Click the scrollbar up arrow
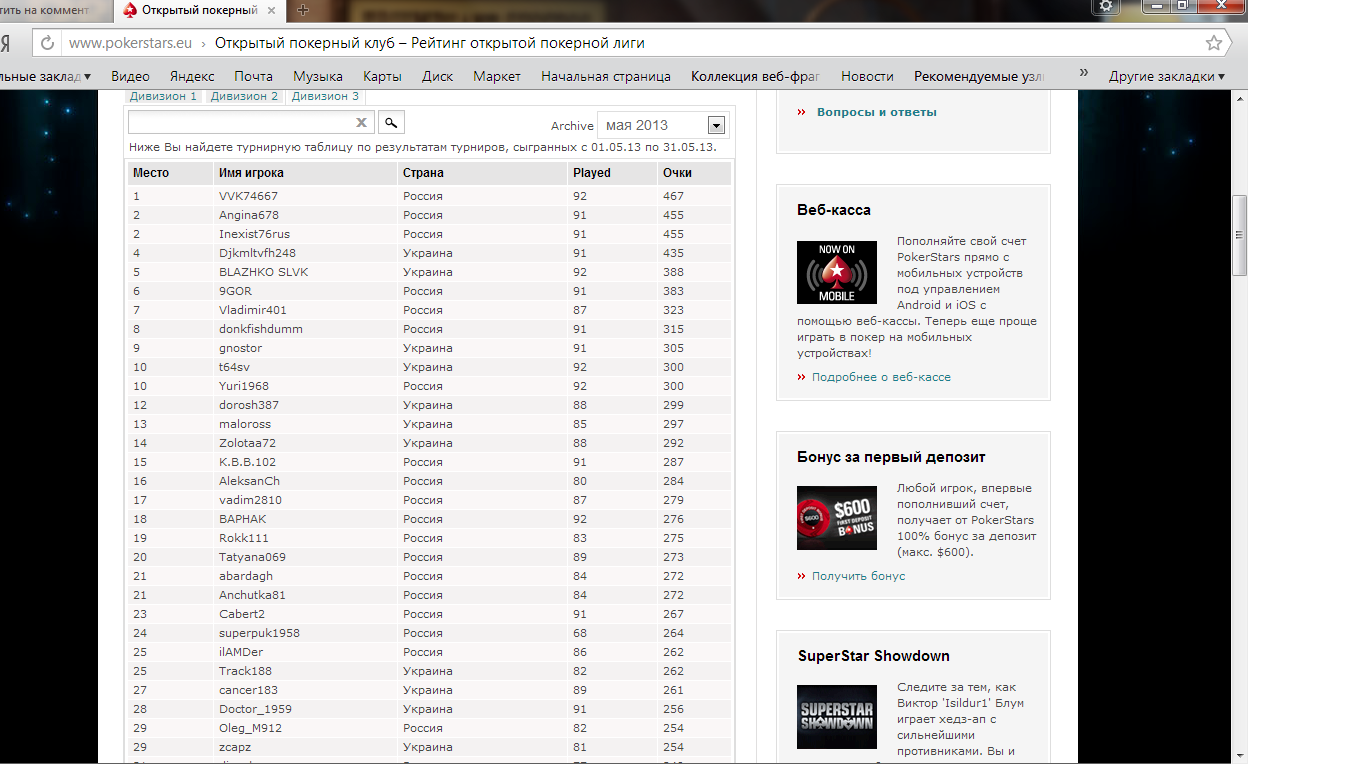Image resolution: width=1366 pixels, height=768 pixels. [x=1240, y=98]
